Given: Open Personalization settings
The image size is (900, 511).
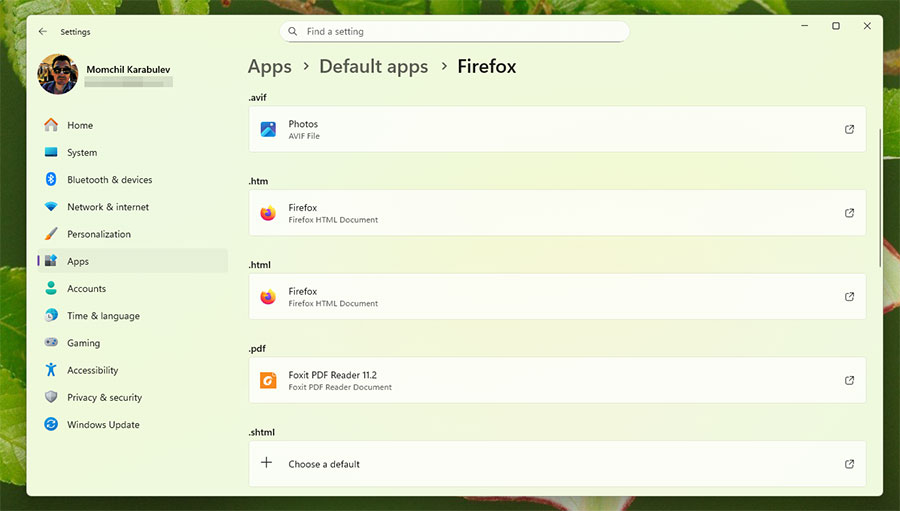Looking at the screenshot, I should point(98,234).
